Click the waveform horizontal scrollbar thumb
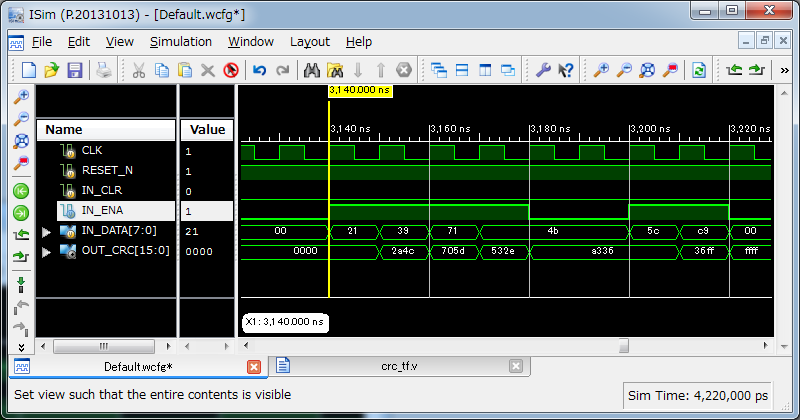 tap(623, 345)
